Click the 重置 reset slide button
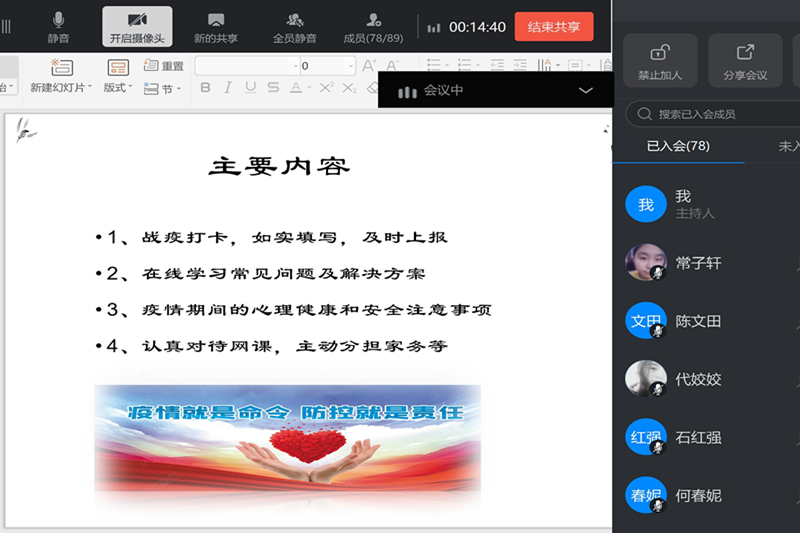Viewport: 800px width, 533px height. pyautogui.click(x=165, y=66)
